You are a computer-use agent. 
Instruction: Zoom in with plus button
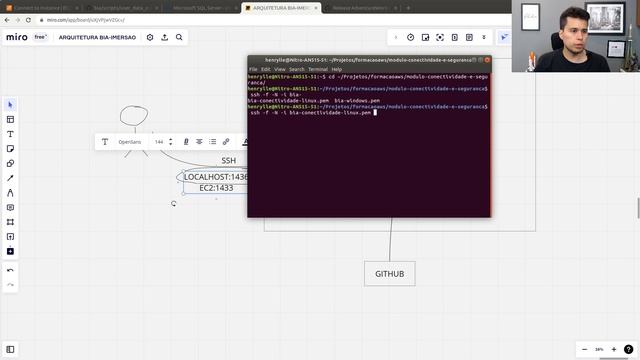613,349
